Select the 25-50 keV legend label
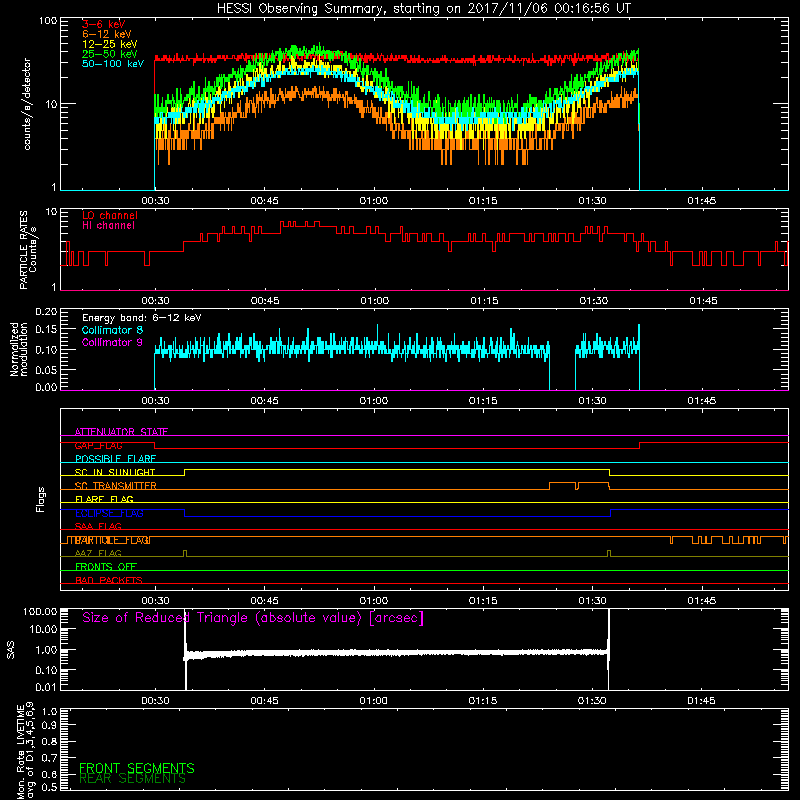This screenshot has height=800, width=800. [x=110, y=54]
